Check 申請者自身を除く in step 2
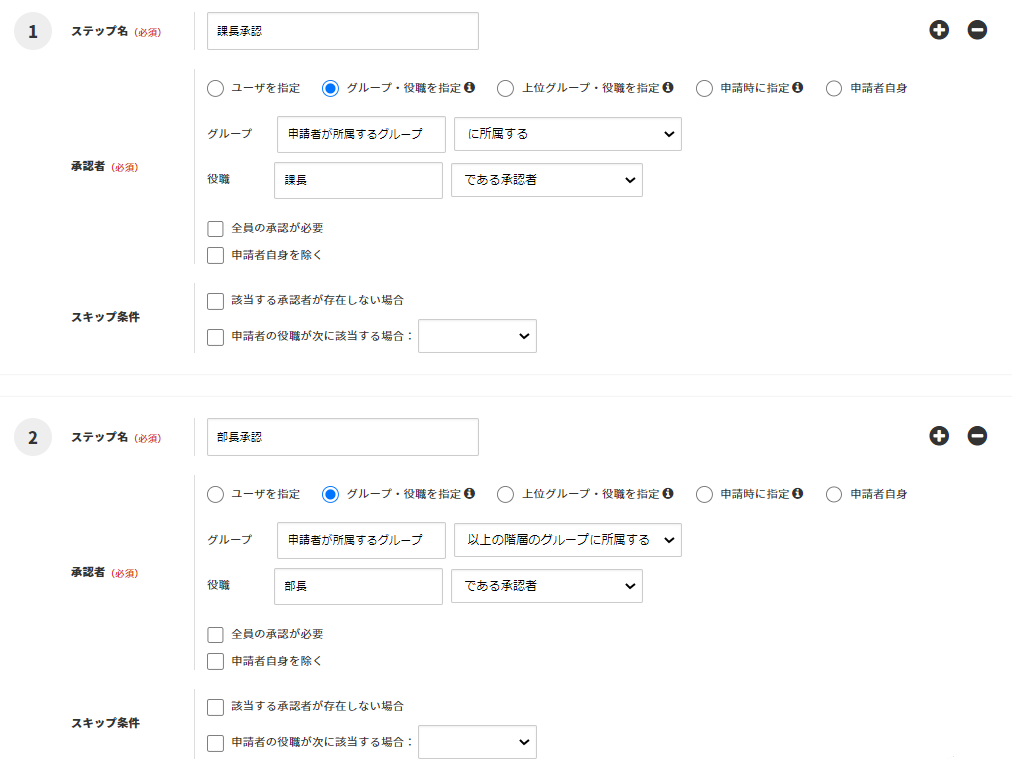1012x771 pixels. tap(215, 661)
